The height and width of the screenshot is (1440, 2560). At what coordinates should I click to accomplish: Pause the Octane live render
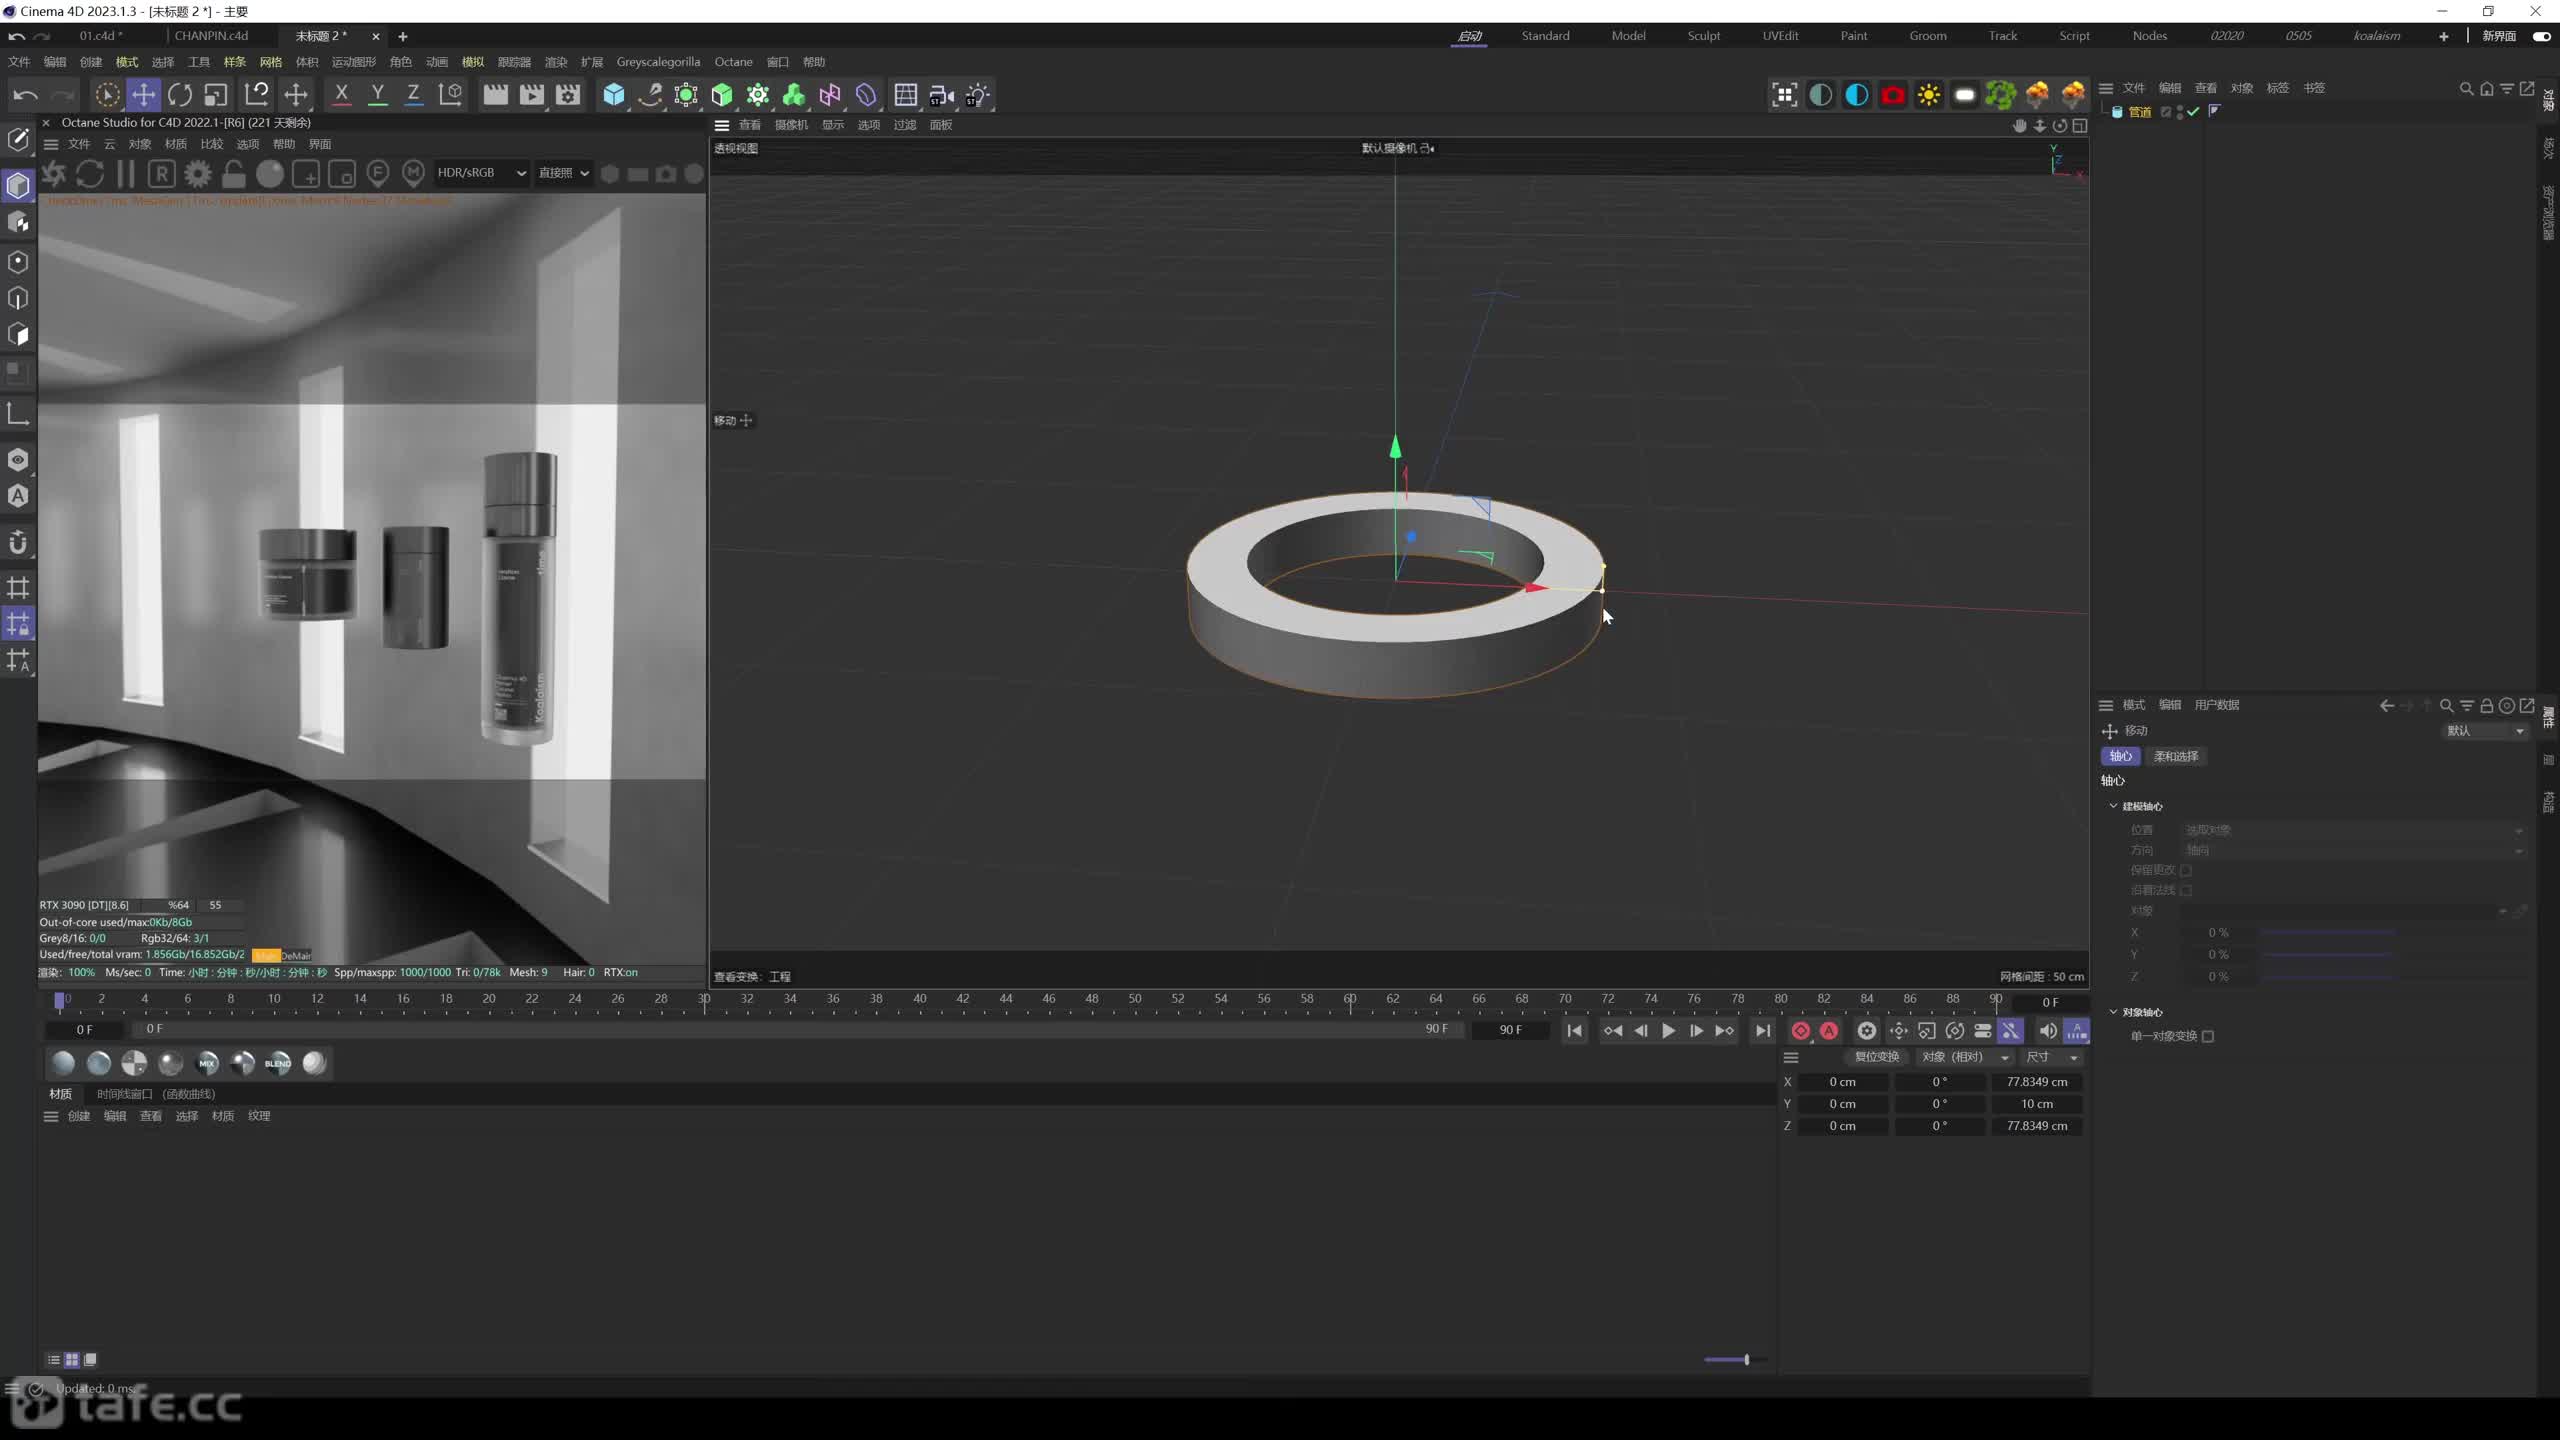tap(126, 174)
